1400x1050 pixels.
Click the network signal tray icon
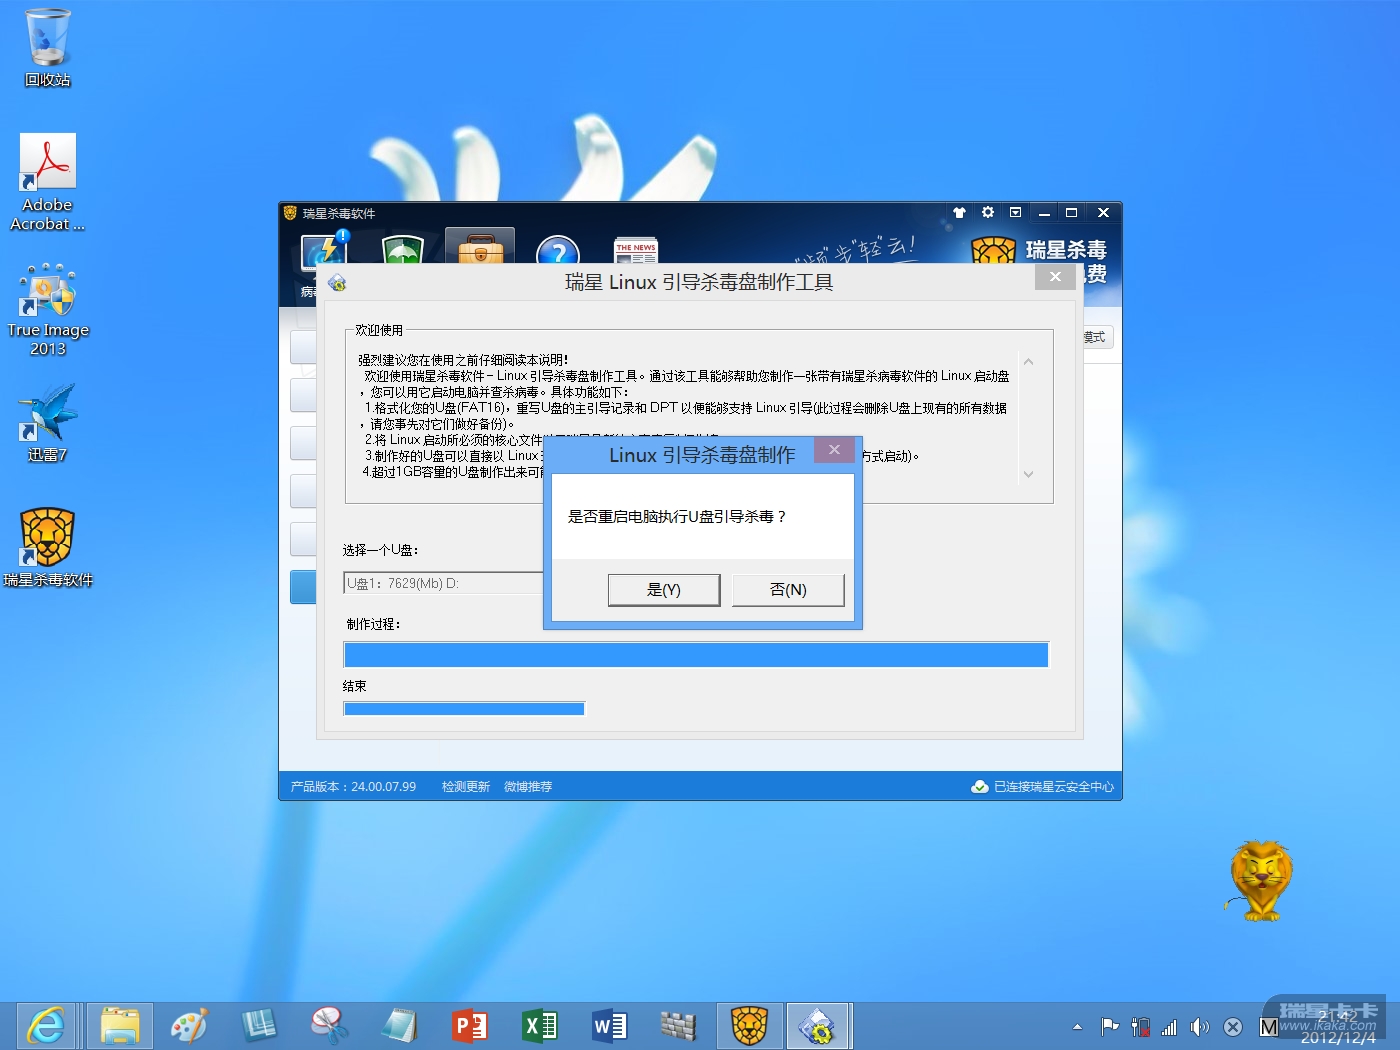1169,1027
